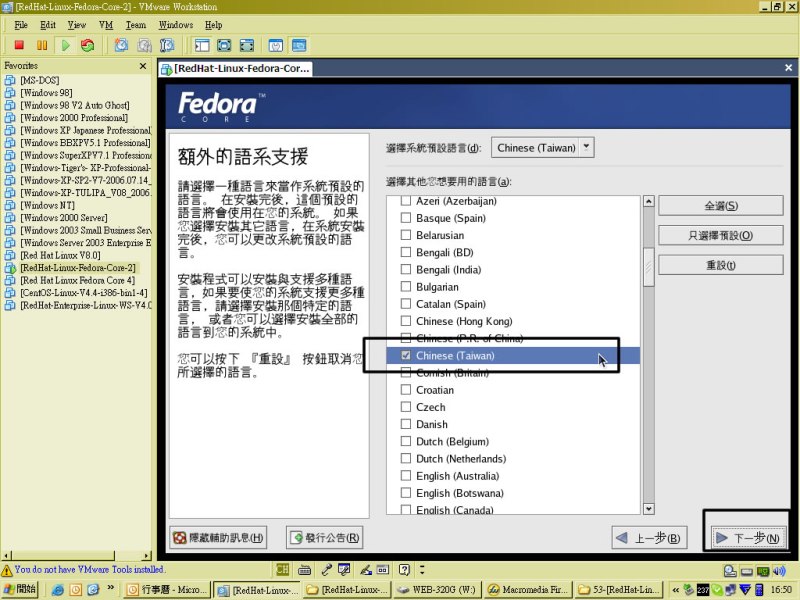Proceed with the 下一步(N) next button
Viewport: 800px width, 600px height.
tap(747, 538)
